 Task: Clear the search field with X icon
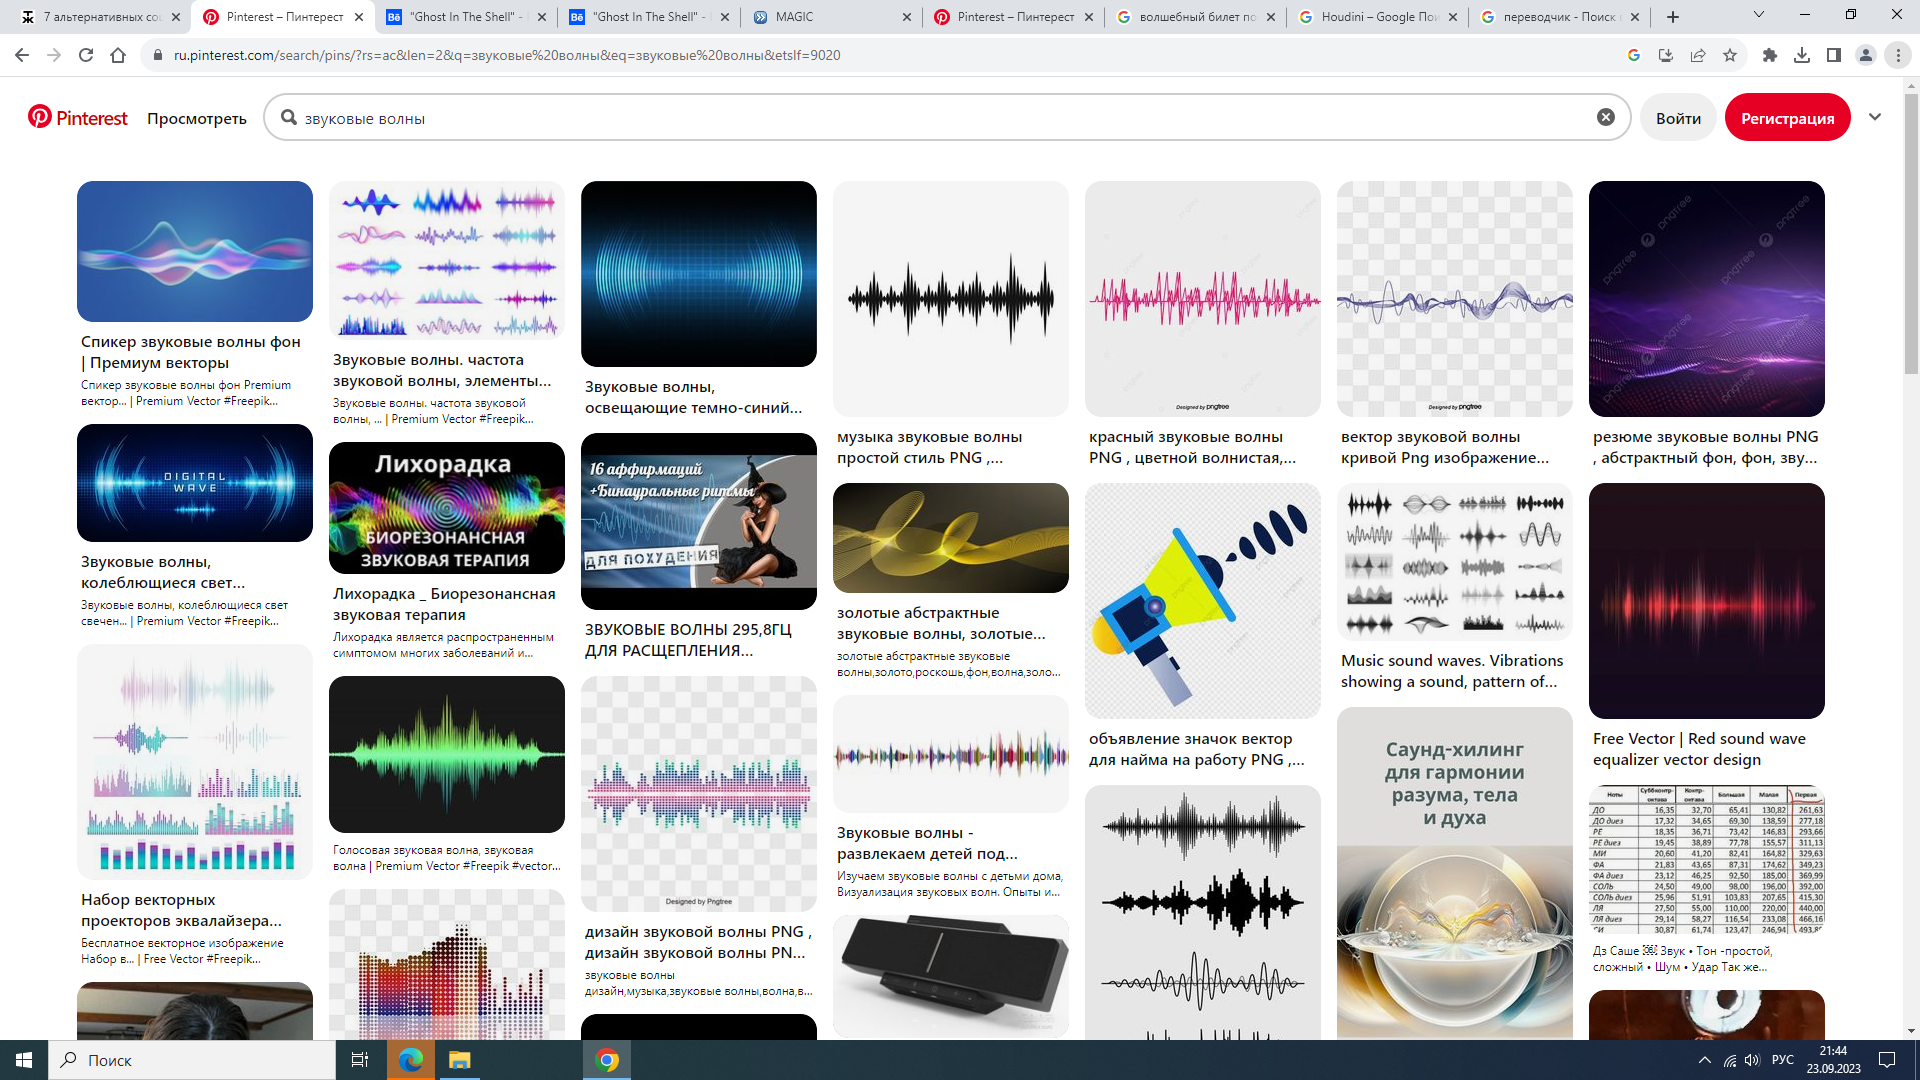tap(1605, 118)
